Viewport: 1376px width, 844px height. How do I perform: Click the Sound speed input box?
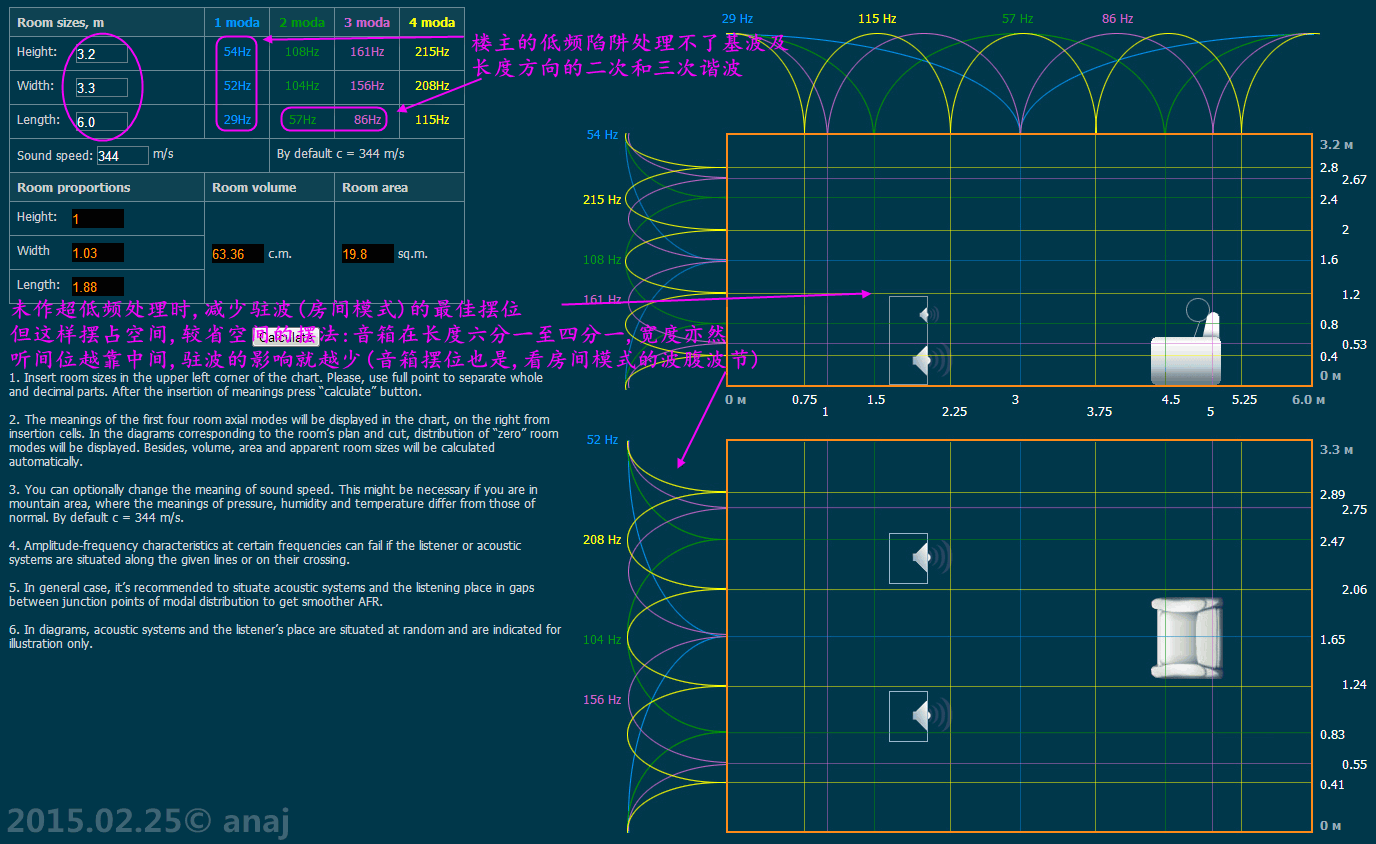[122, 155]
